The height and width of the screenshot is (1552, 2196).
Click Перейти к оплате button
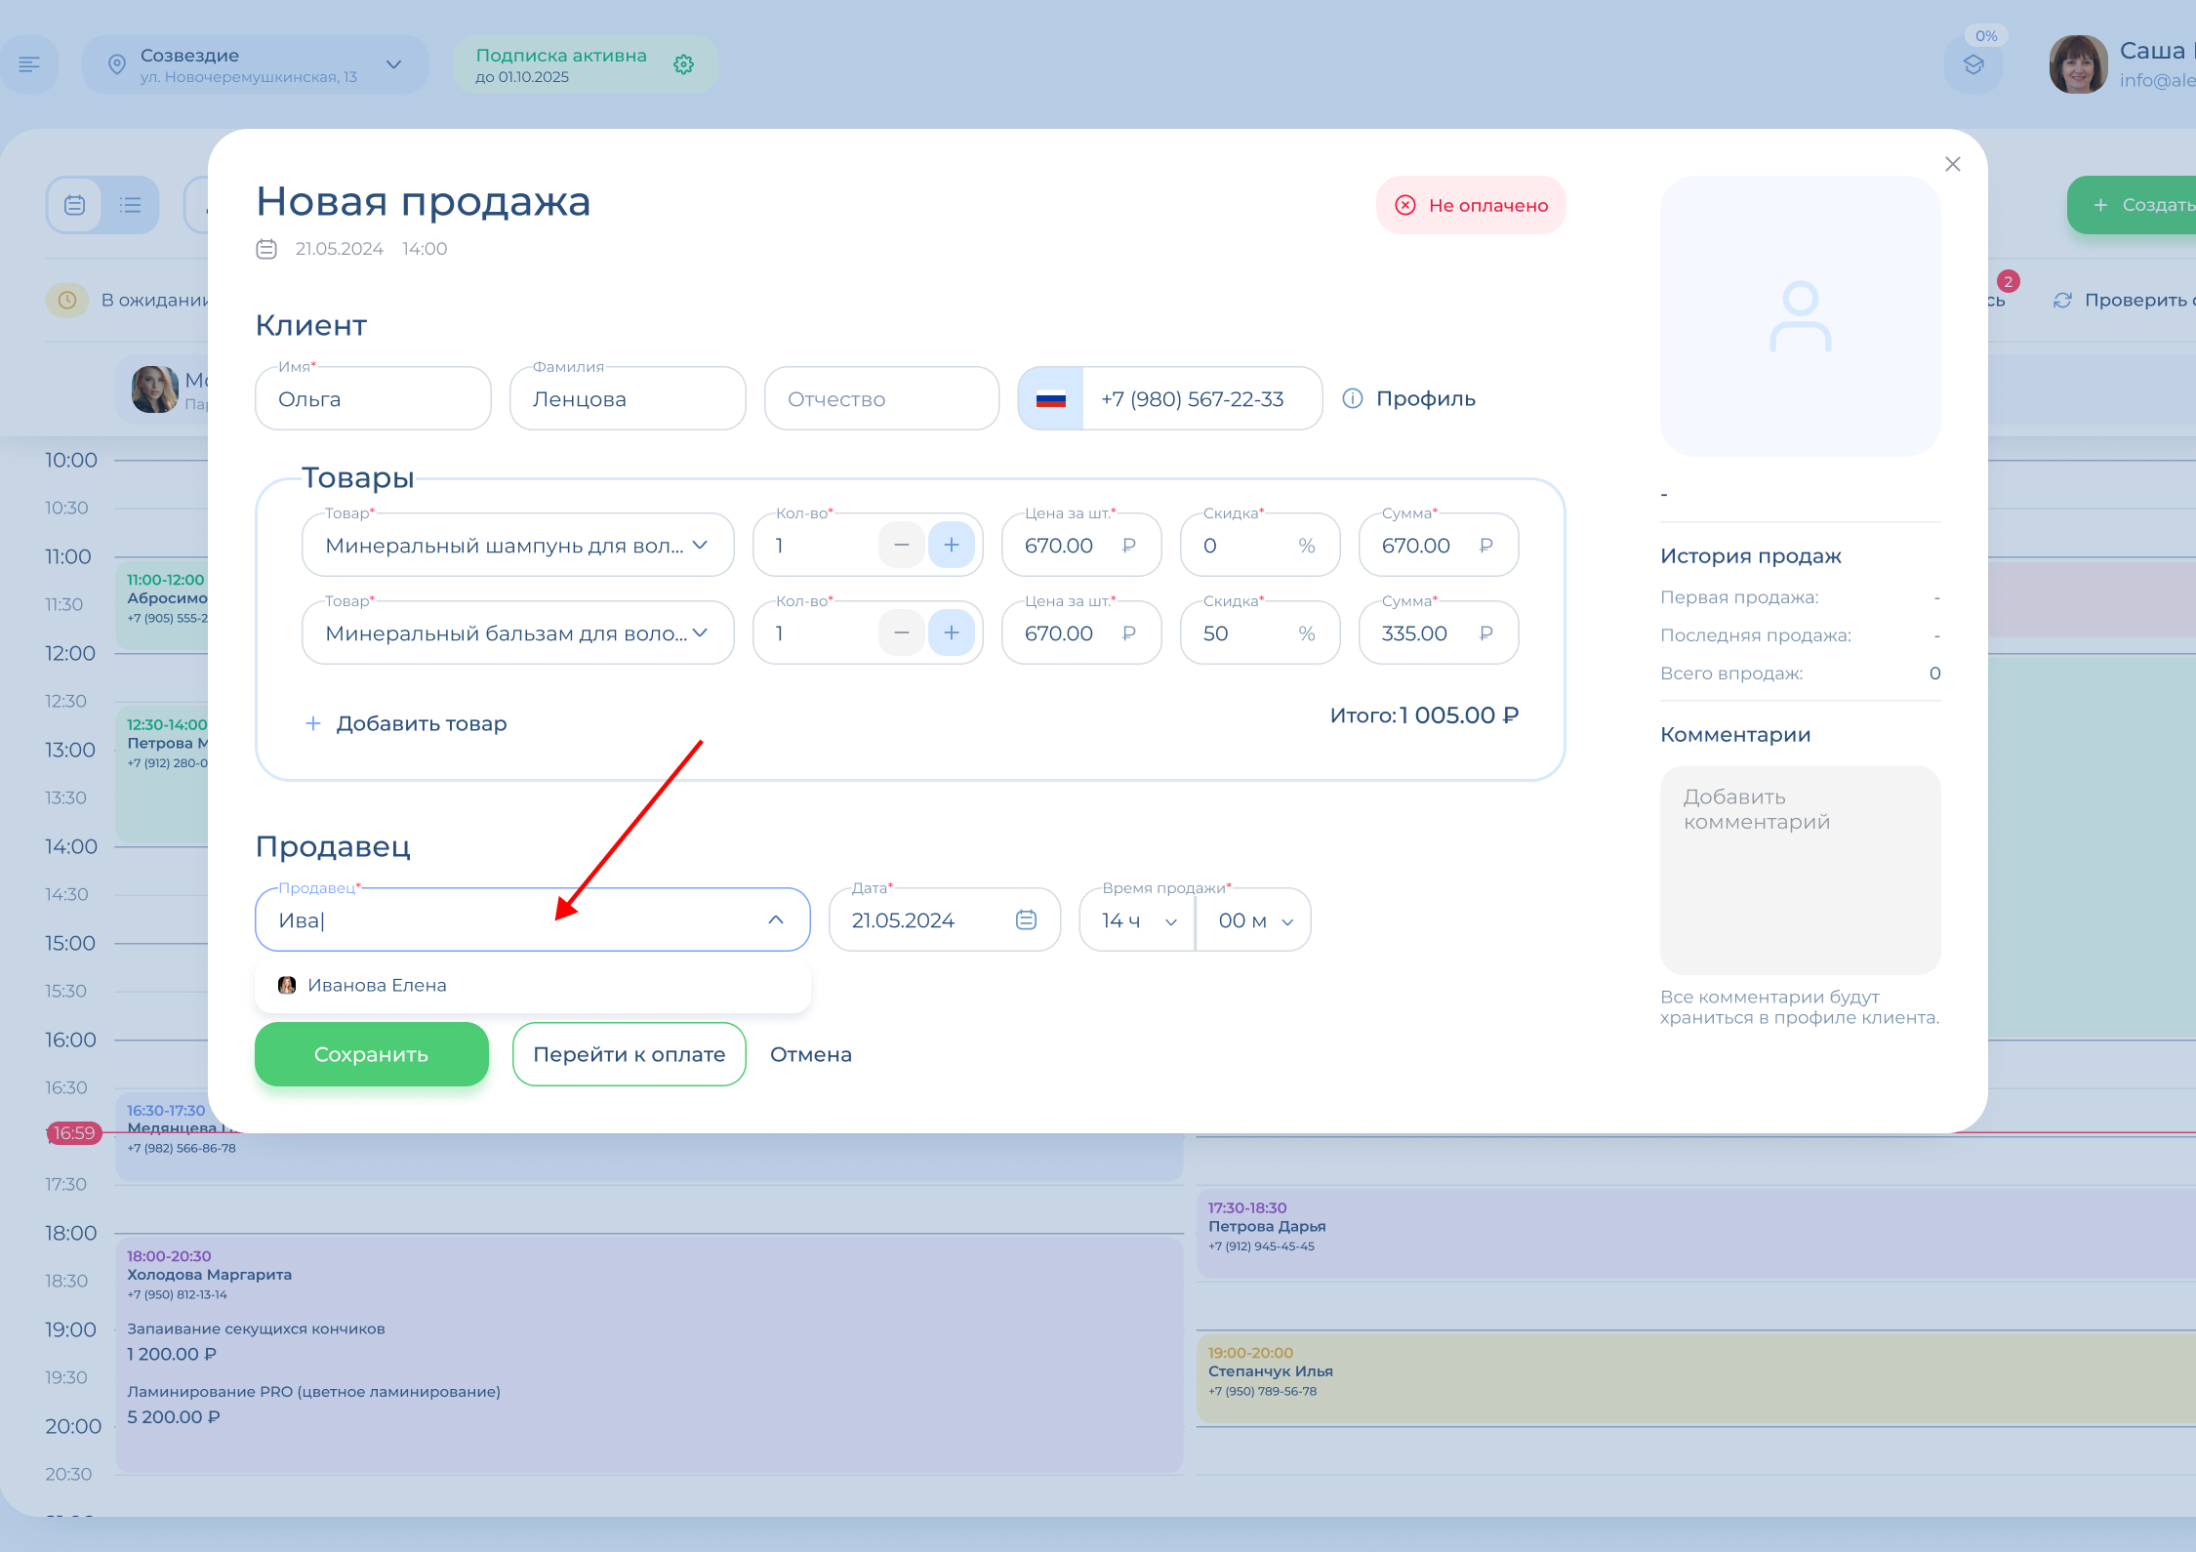tap(629, 1054)
